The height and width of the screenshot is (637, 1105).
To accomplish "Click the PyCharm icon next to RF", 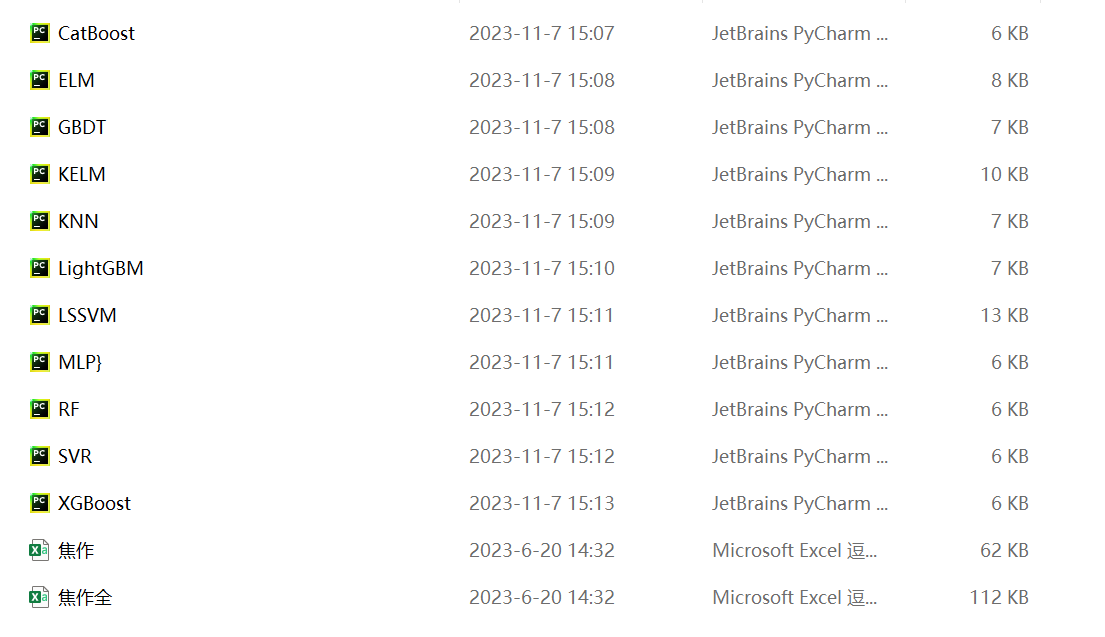I will pos(40,409).
